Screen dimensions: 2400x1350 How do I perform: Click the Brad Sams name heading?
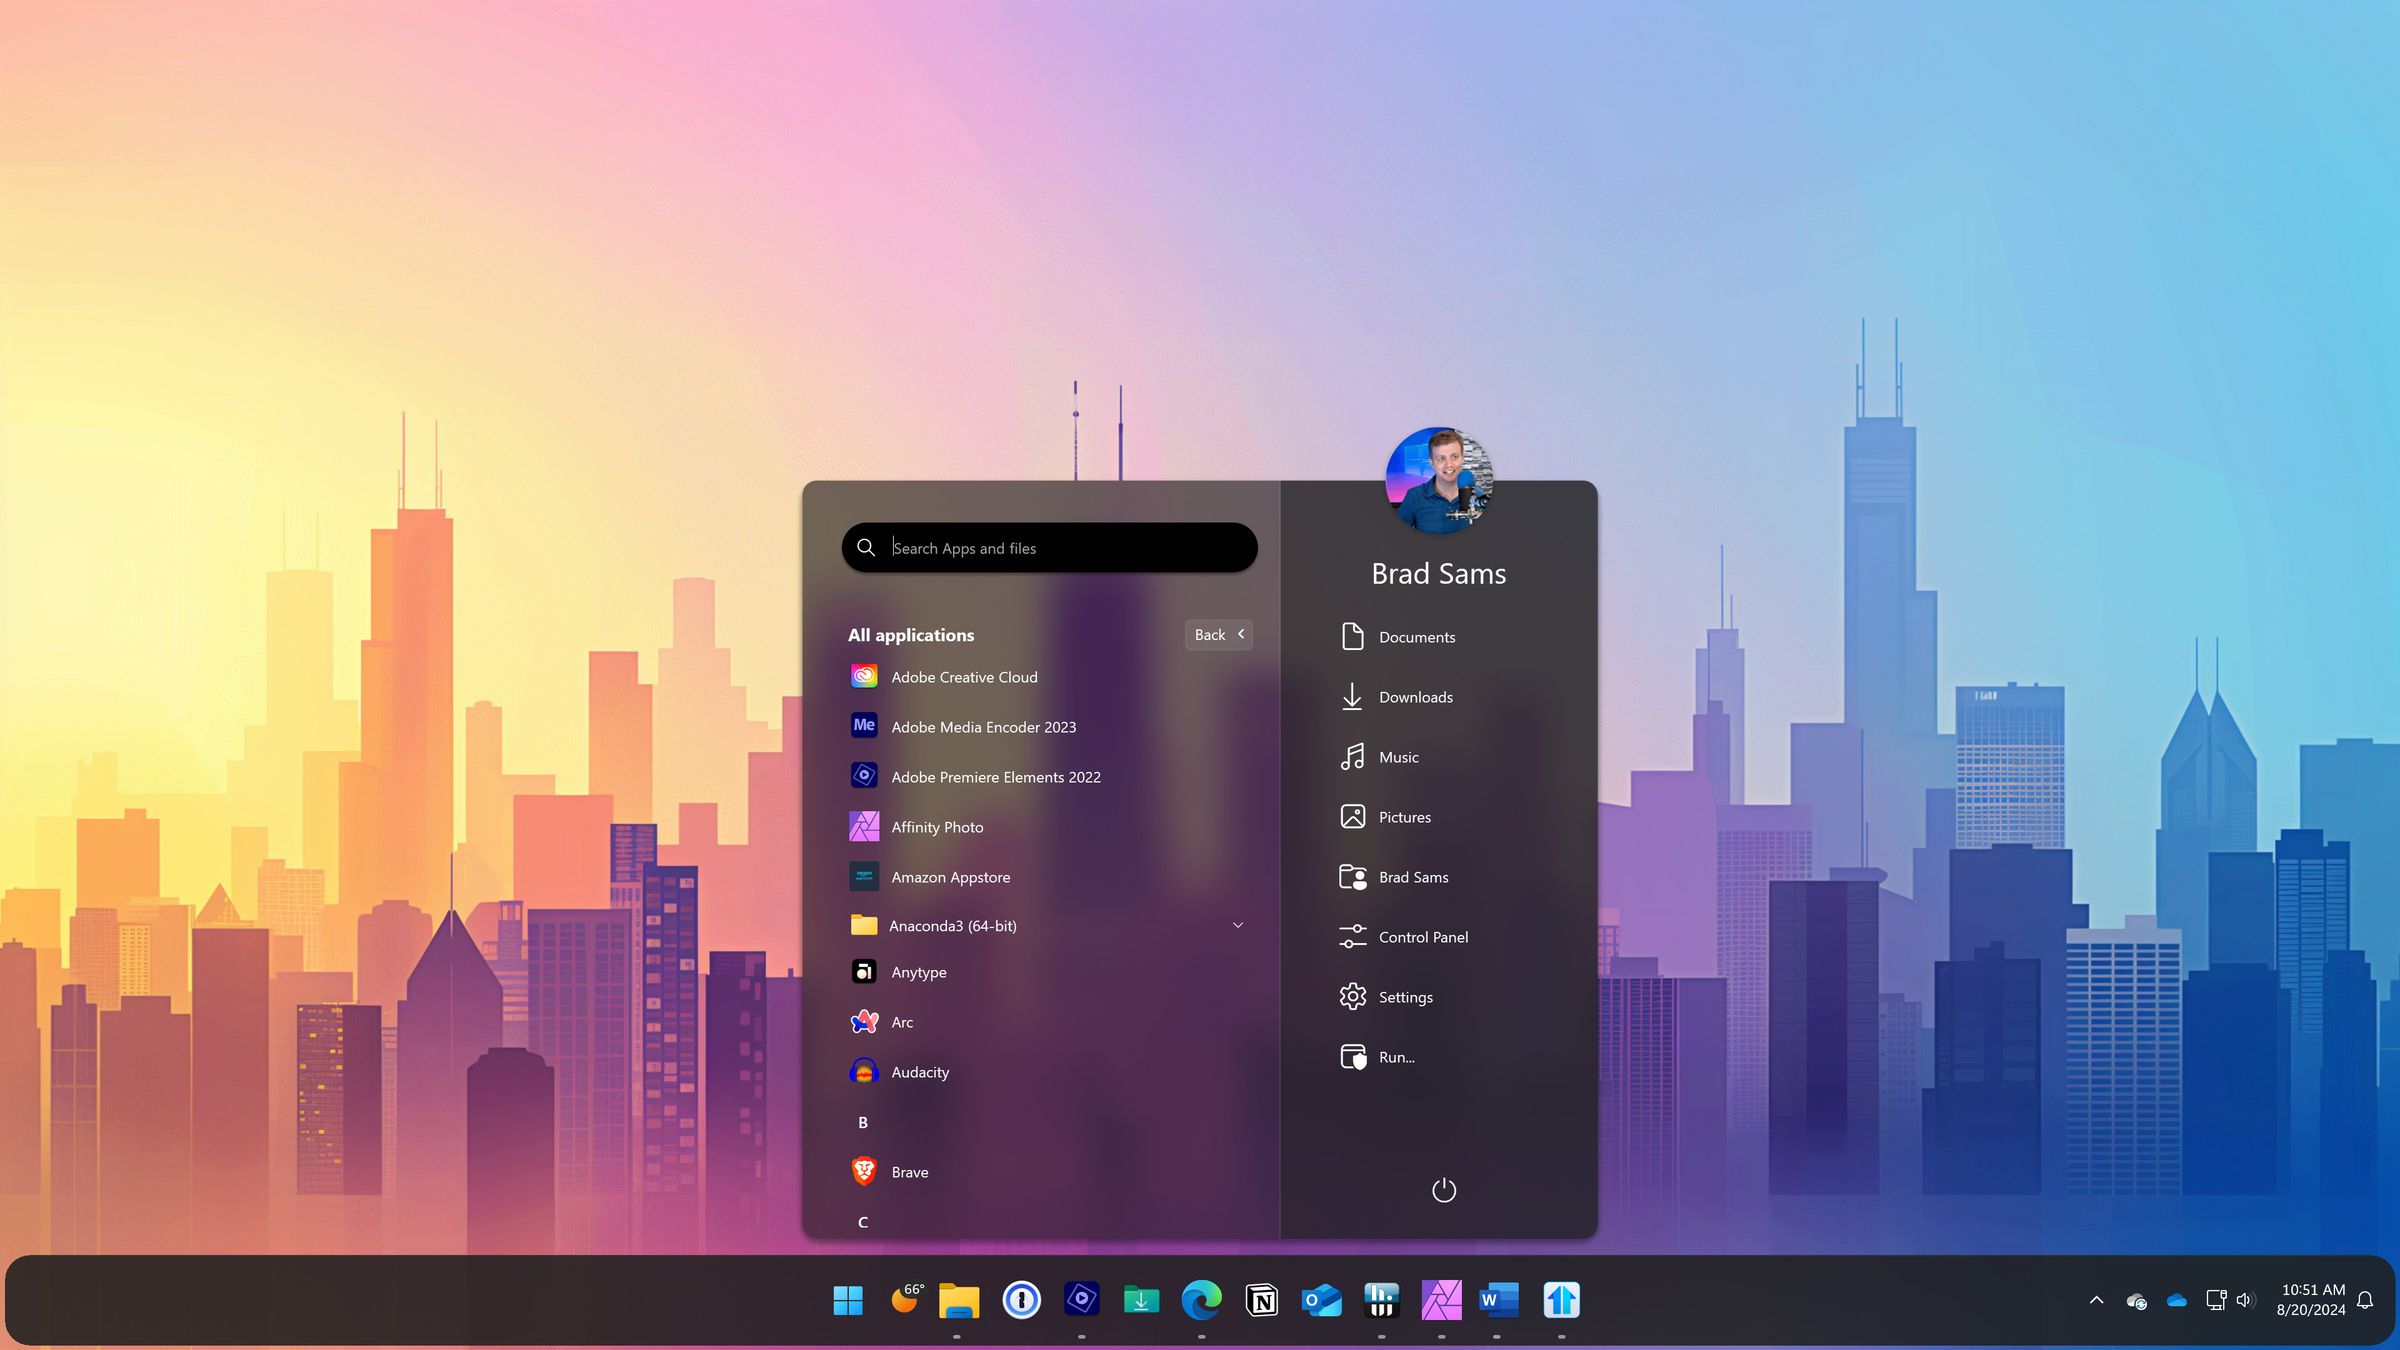click(1439, 574)
